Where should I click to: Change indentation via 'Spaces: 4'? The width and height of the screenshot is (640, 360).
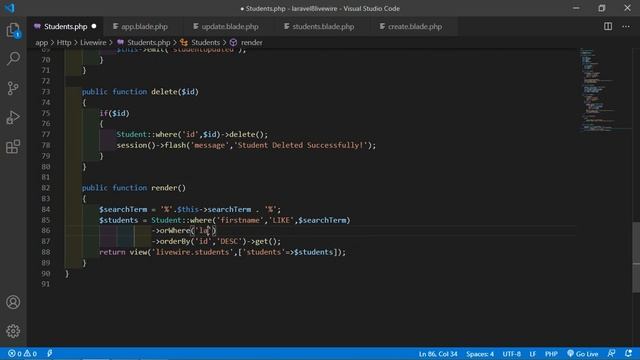pos(480,354)
